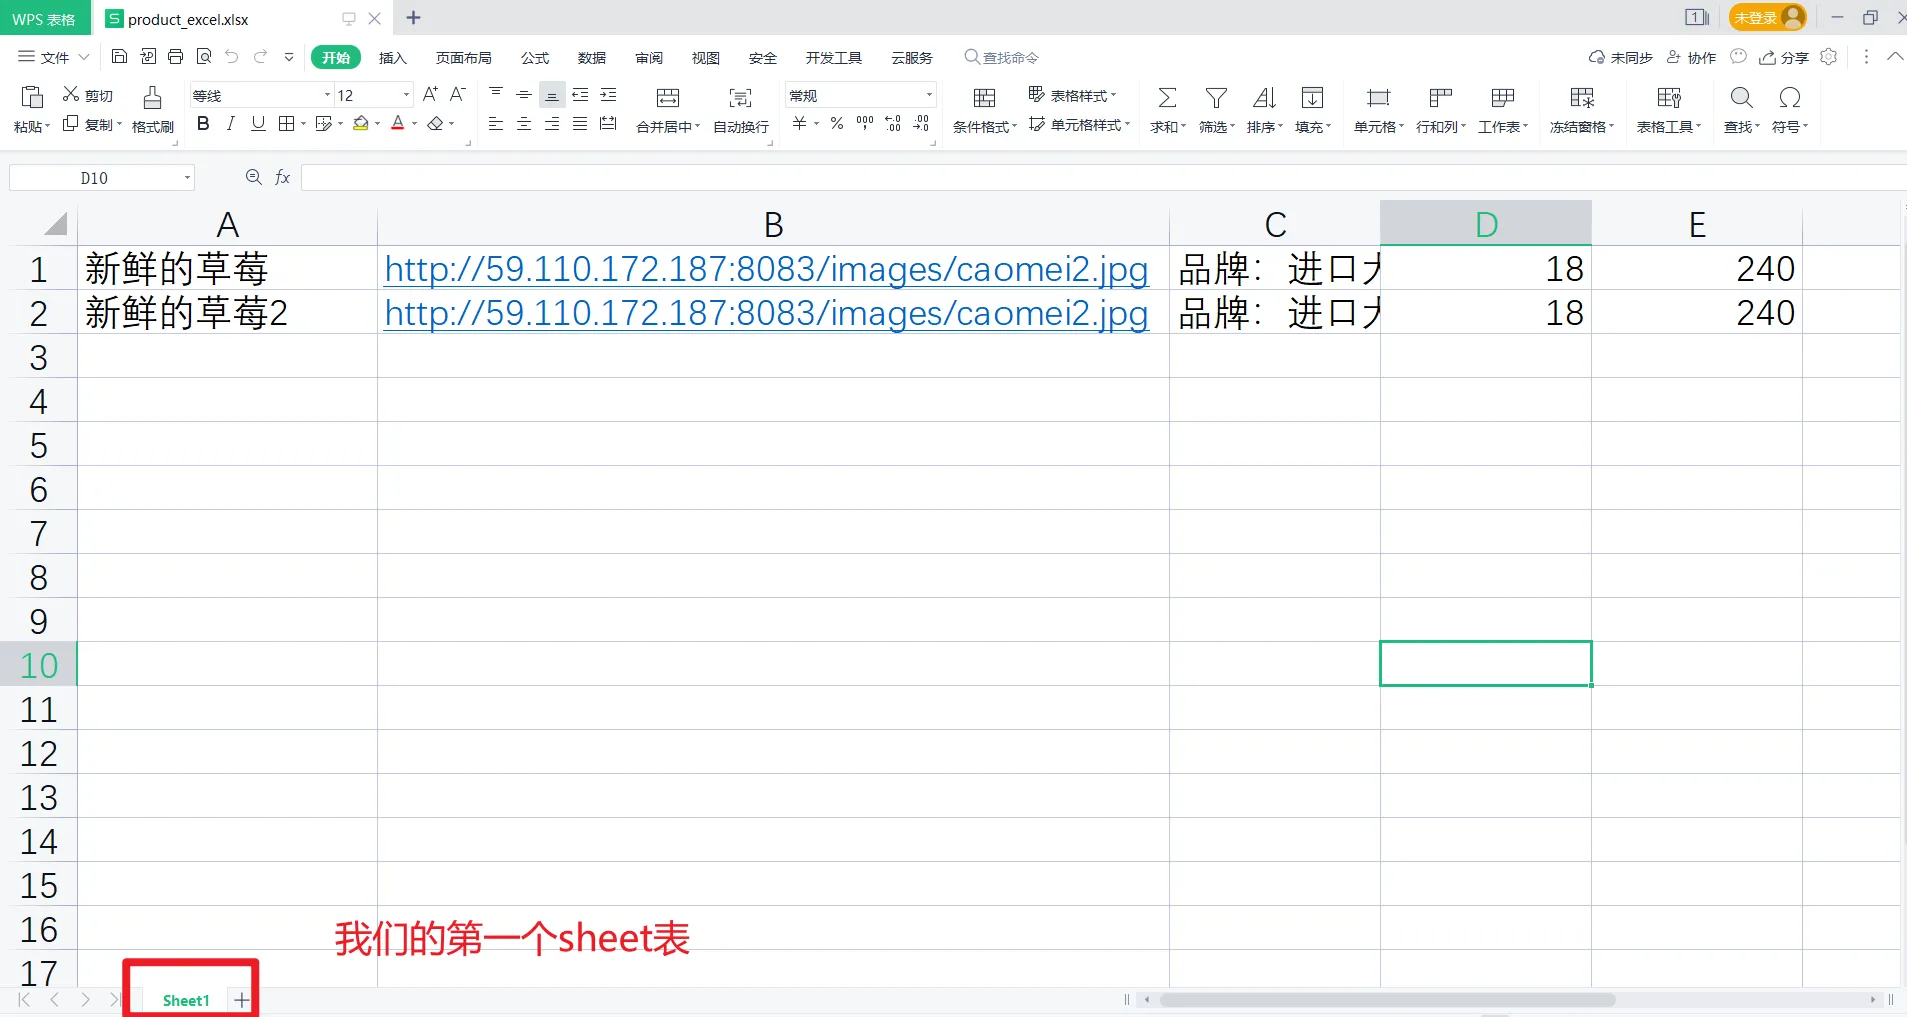Click the Paste clipboard icon
This screenshot has height=1017, width=1907.
coord(32,97)
